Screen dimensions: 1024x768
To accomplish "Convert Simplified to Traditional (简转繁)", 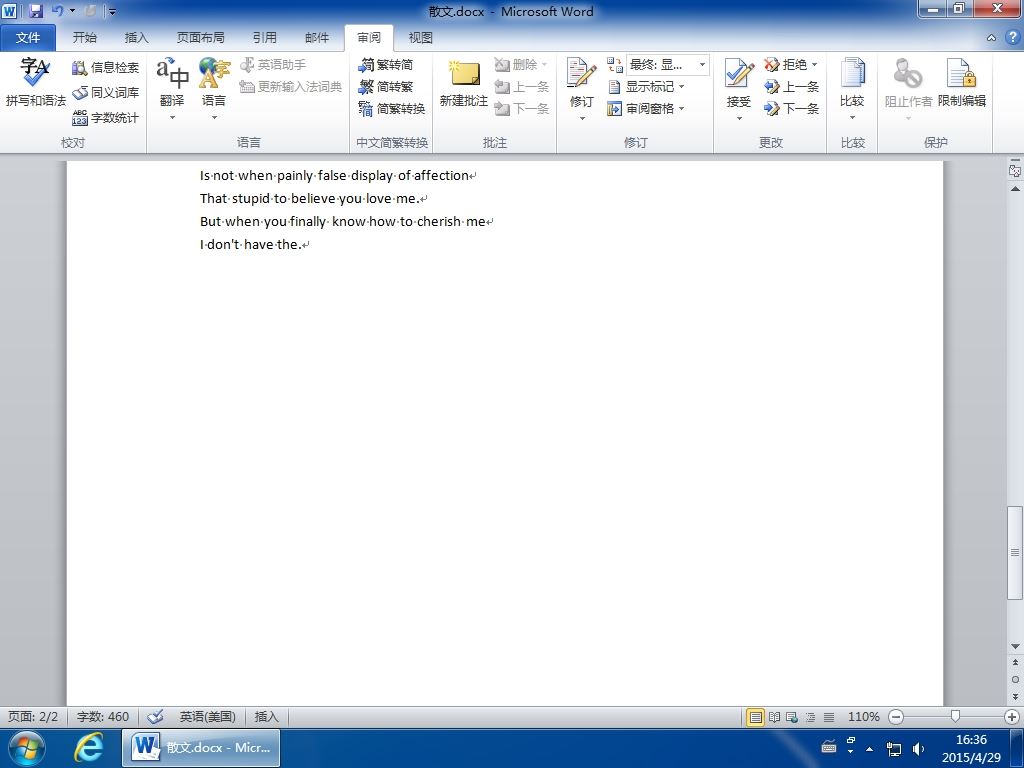I will tap(386, 87).
